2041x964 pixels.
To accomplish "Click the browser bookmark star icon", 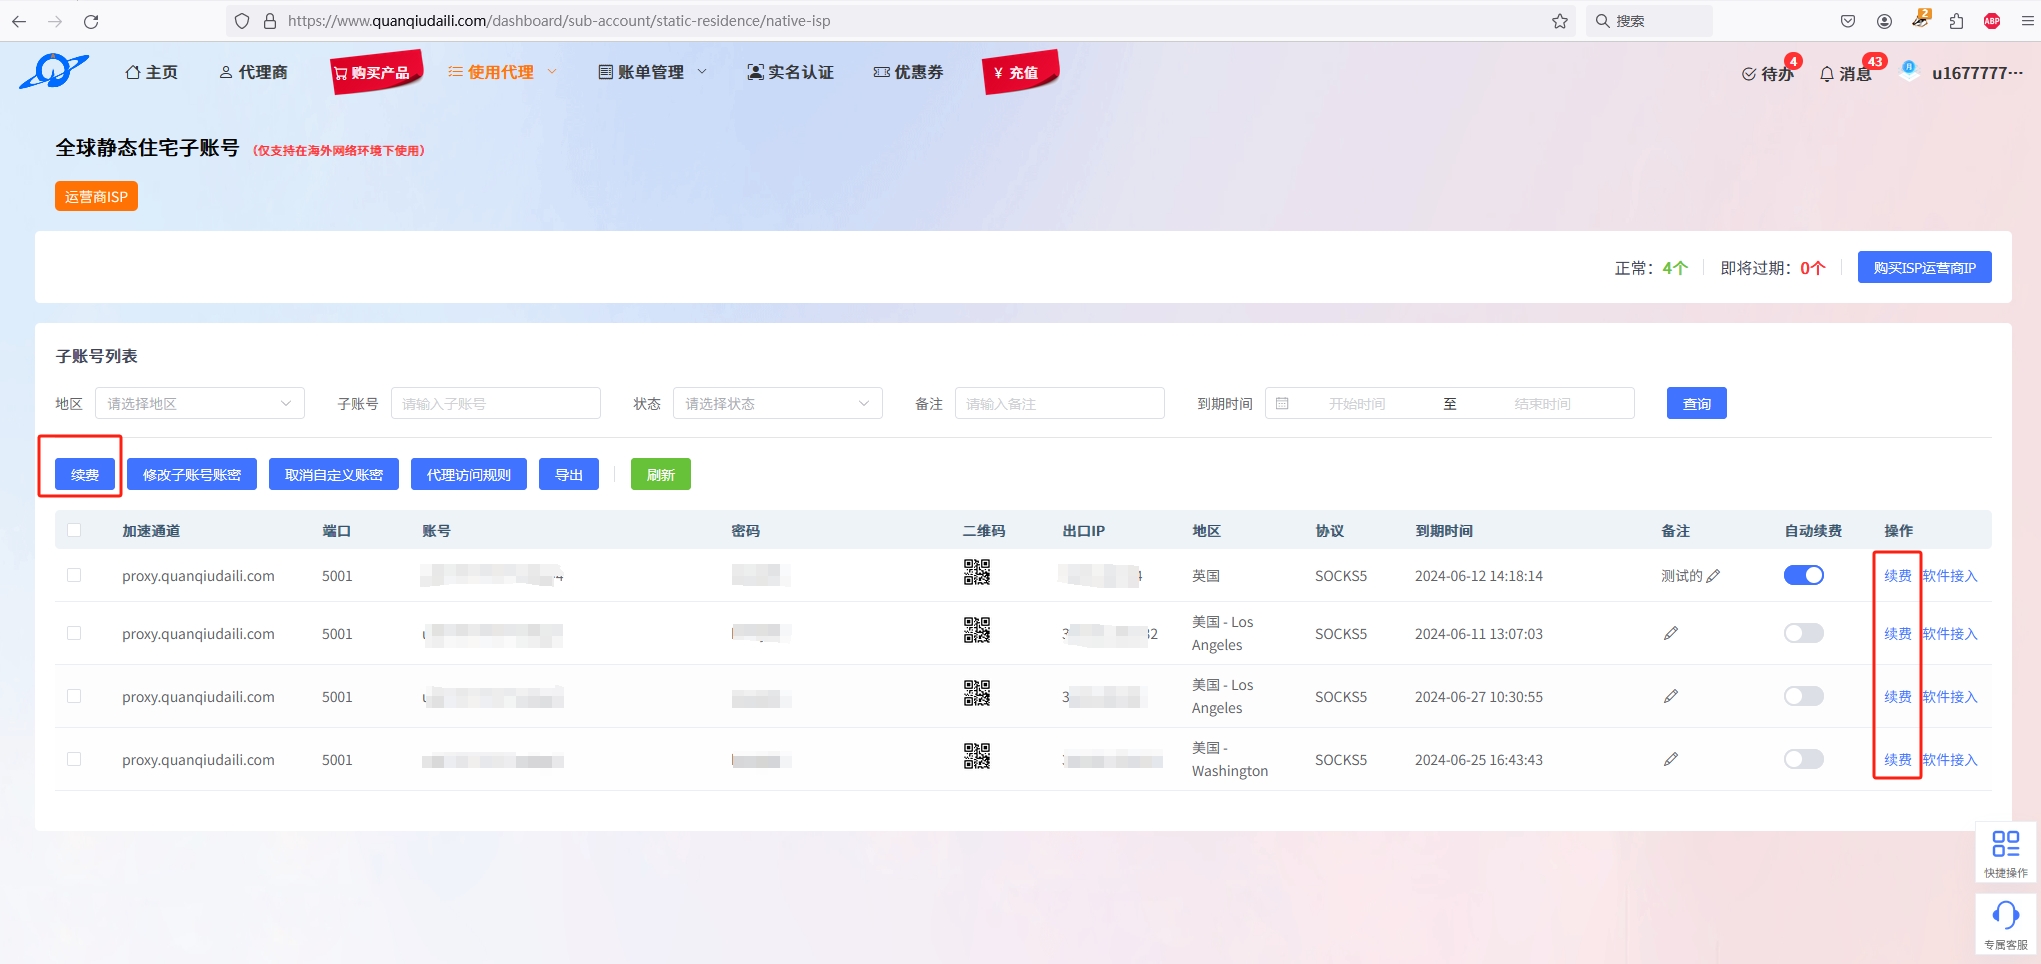I will tap(1559, 21).
